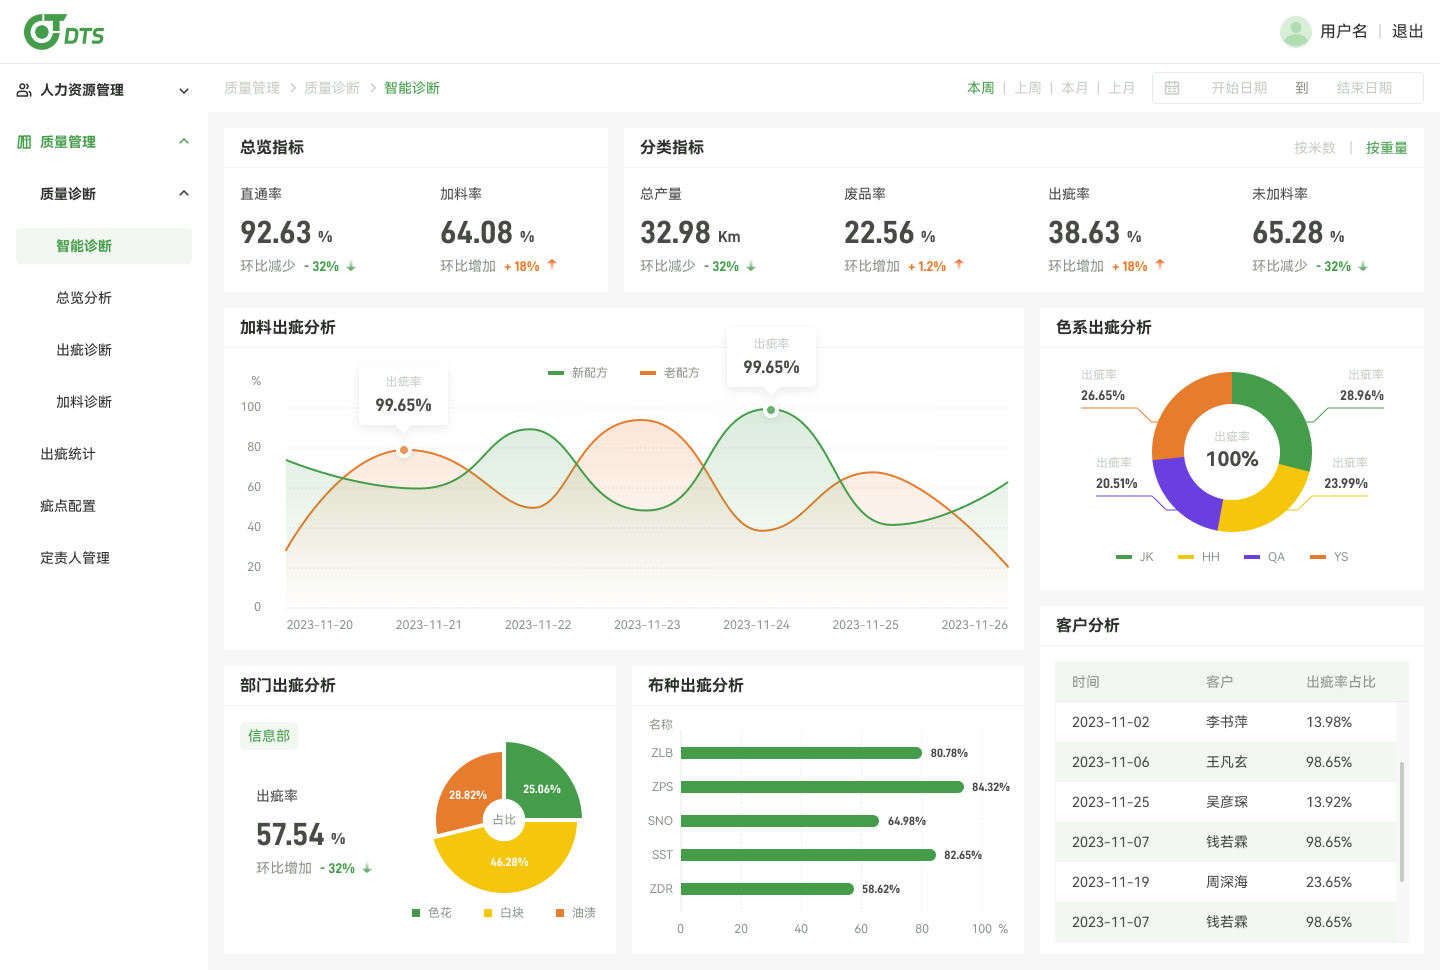Select the 上月 time filter

click(x=1122, y=88)
